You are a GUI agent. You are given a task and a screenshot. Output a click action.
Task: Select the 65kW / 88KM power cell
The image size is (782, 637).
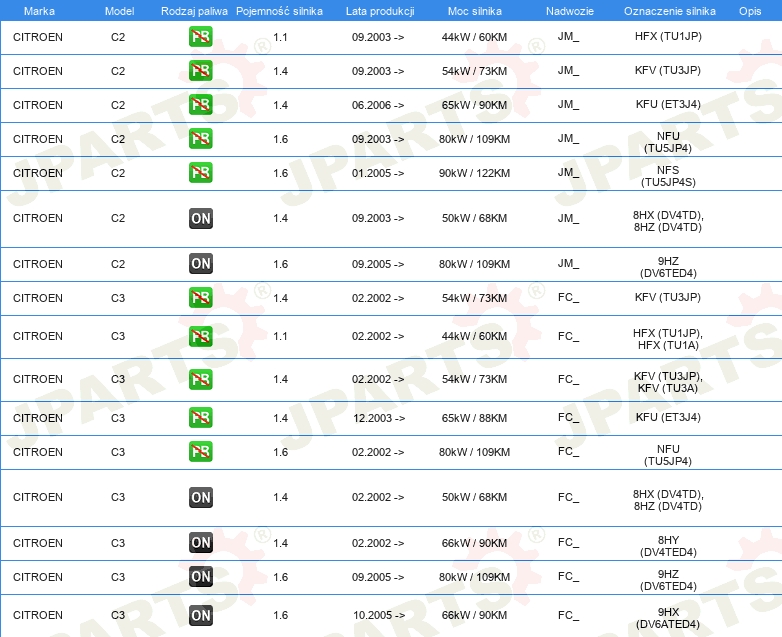click(474, 418)
